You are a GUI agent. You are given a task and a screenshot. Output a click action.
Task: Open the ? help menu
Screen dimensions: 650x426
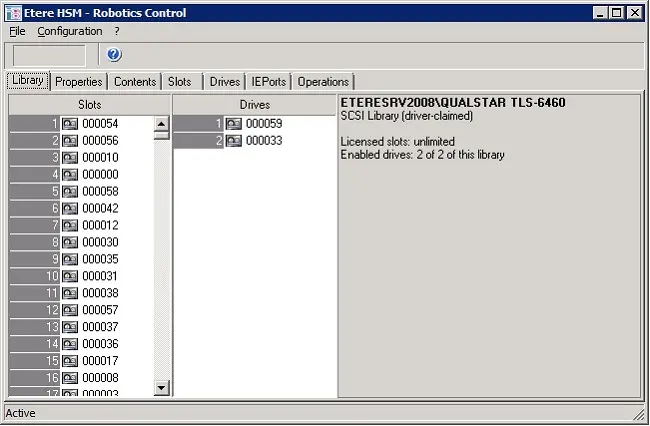[x=117, y=31]
